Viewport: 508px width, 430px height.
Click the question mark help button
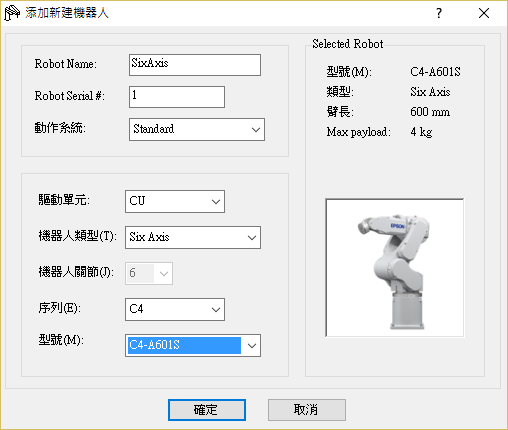[439, 13]
